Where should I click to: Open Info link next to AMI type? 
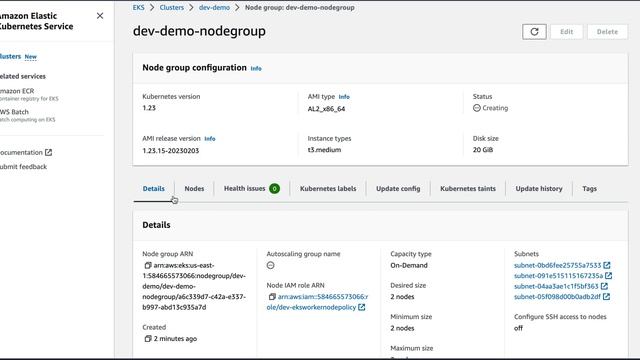pyautogui.click(x=344, y=97)
